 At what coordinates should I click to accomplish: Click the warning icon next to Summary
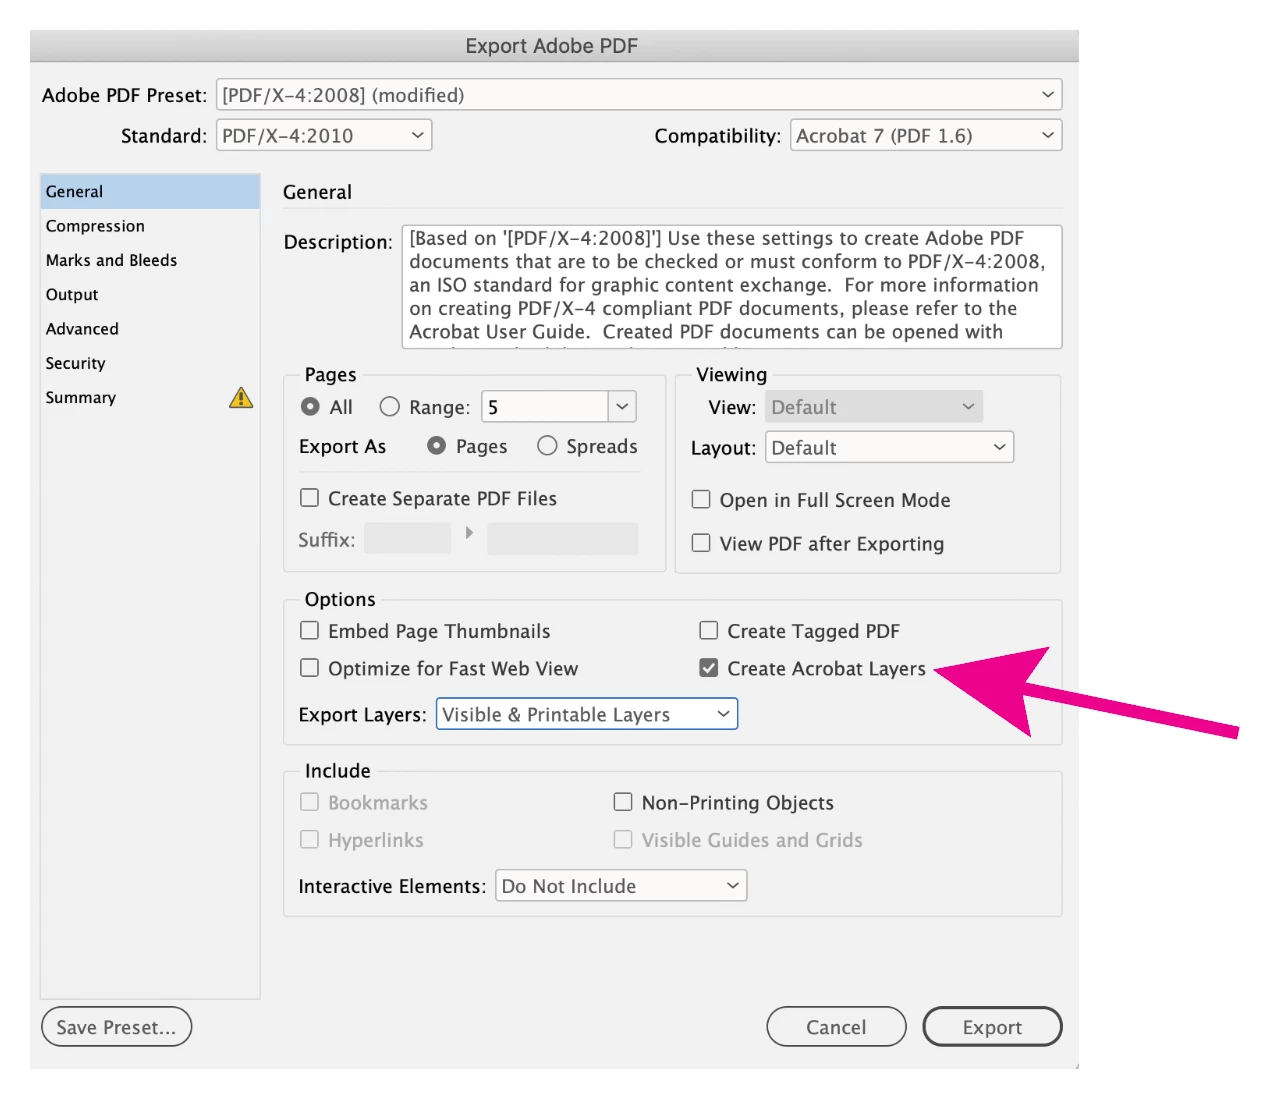click(x=241, y=398)
